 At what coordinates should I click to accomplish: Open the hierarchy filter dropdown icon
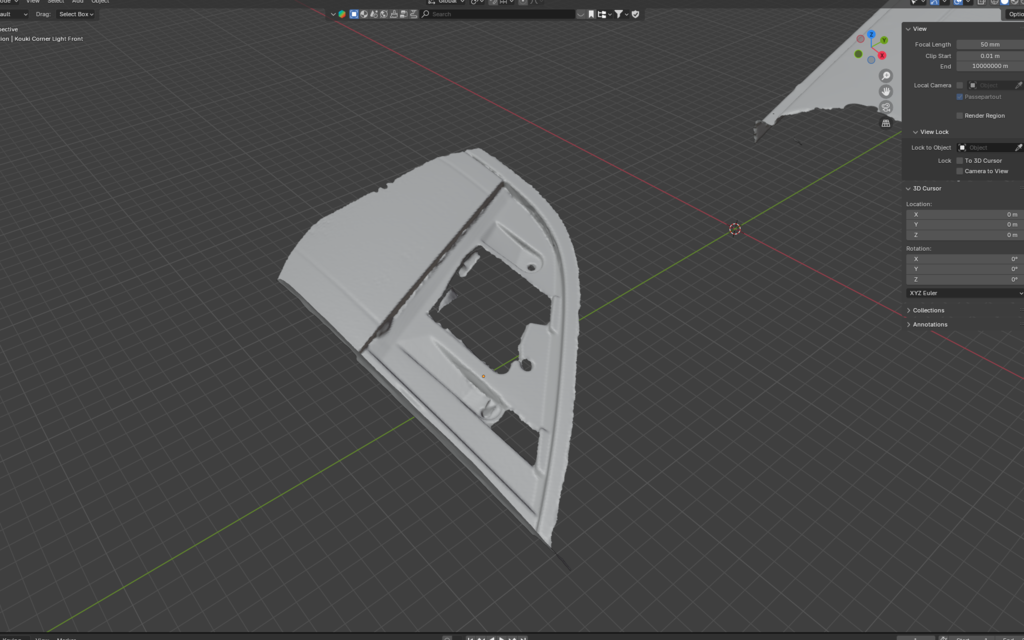(x=604, y=14)
